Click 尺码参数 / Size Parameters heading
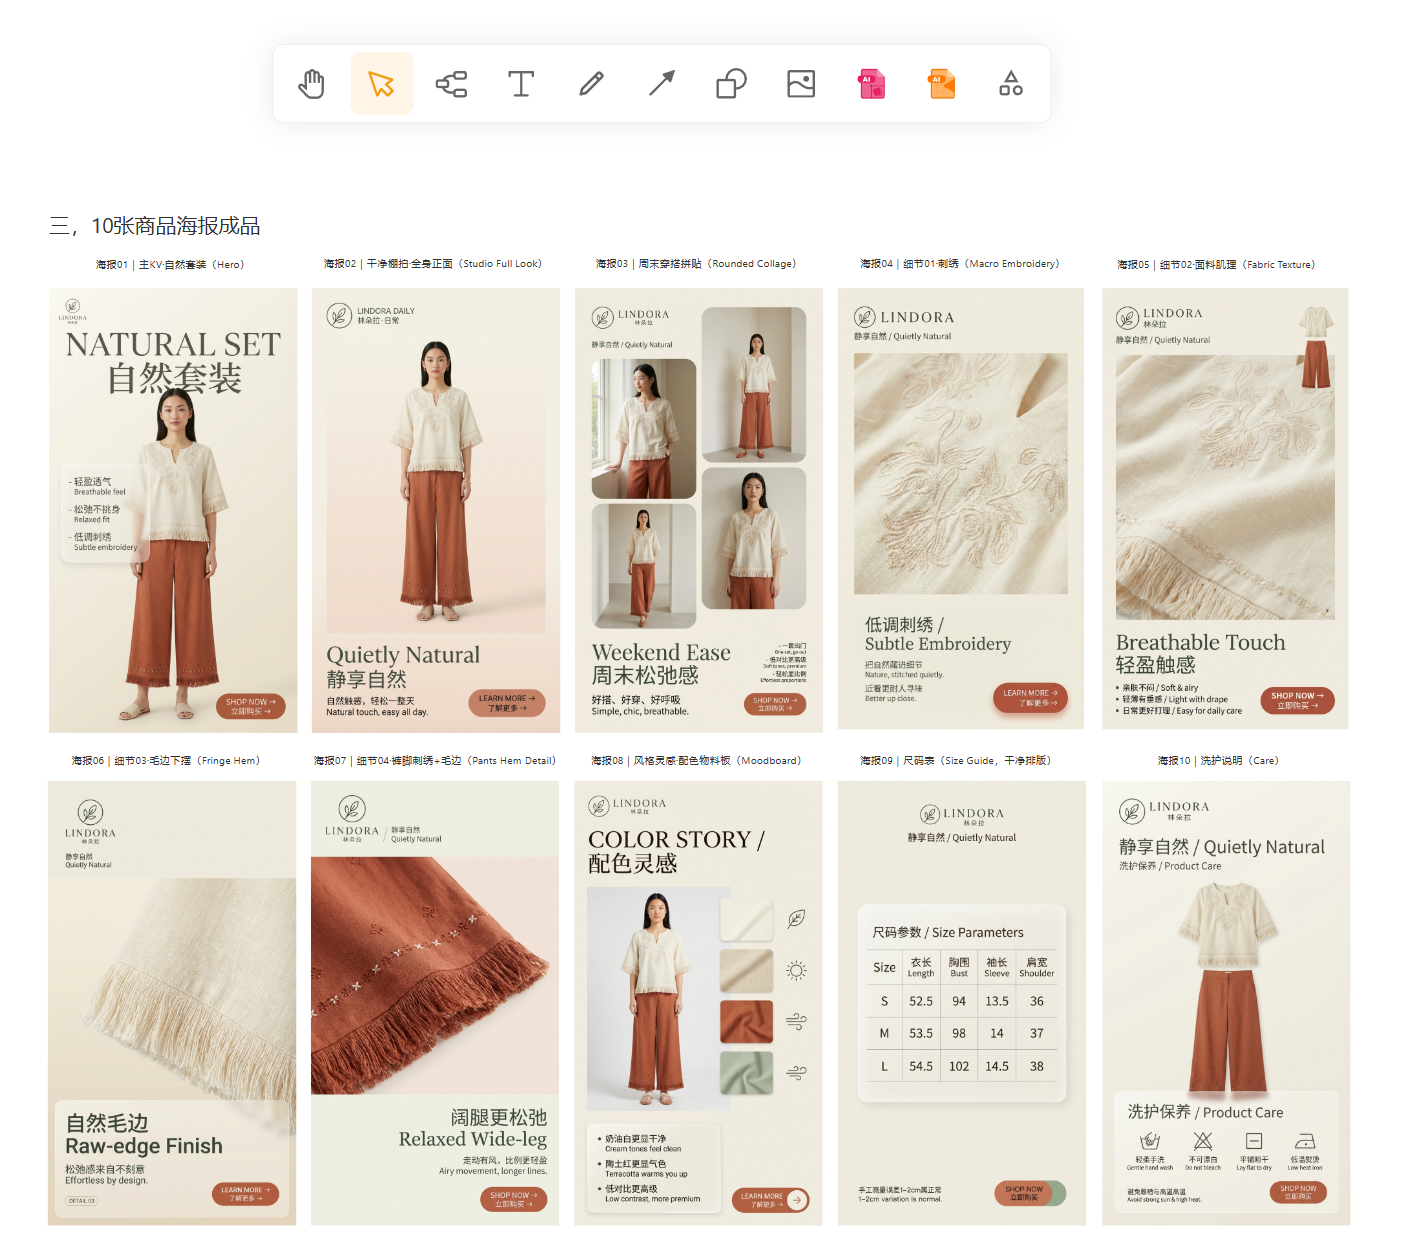The width and height of the screenshot is (1406, 1246). [948, 932]
